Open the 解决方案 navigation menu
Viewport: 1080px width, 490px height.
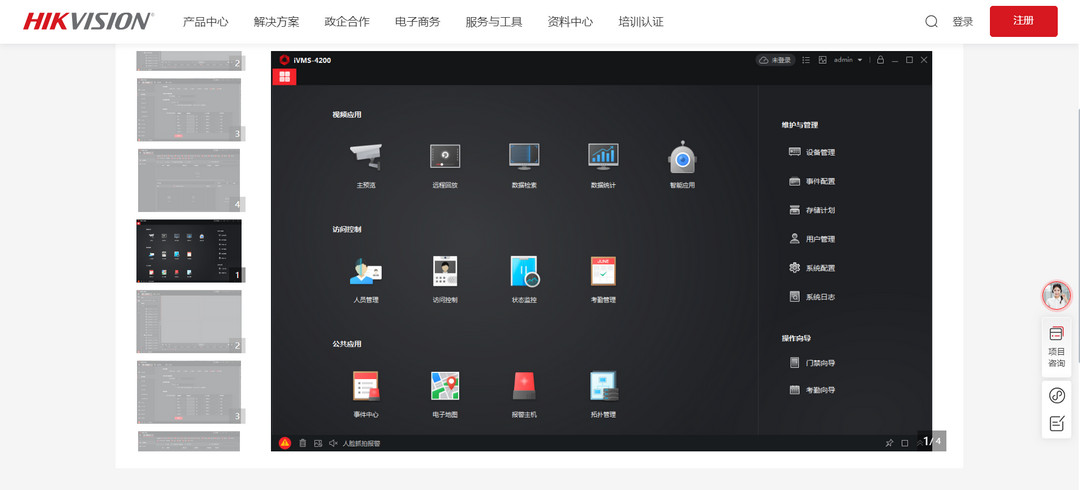pos(276,21)
